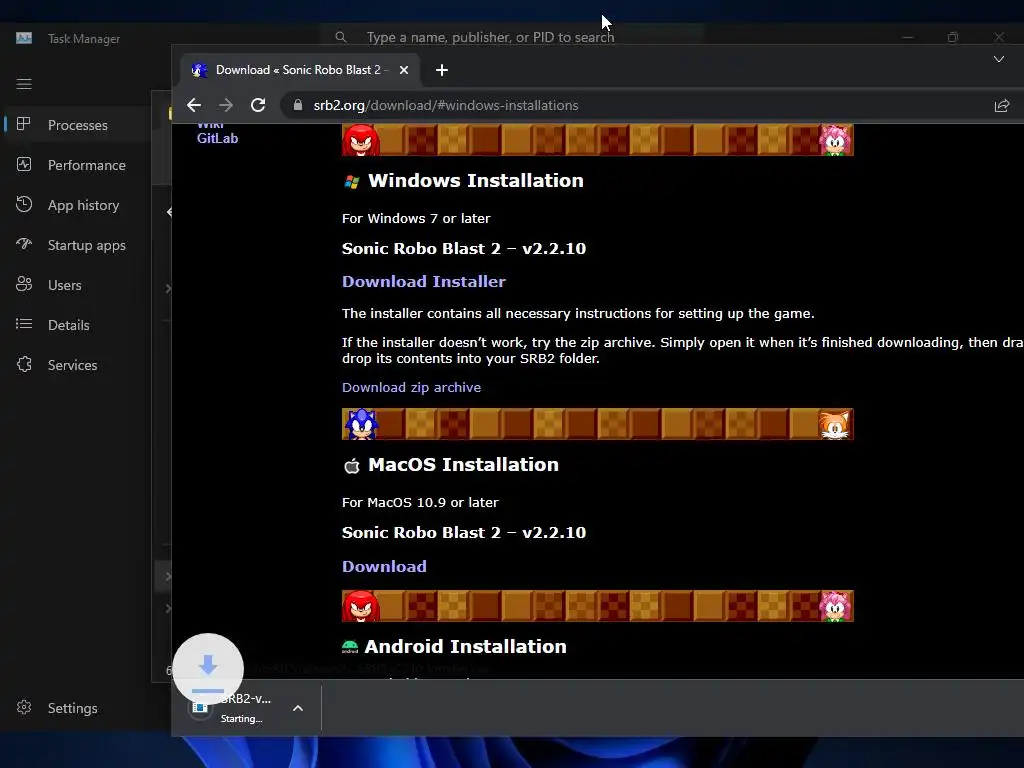This screenshot has height=768, width=1024.
Task: Open the tab search chevron in browser
Action: click(999, 59)
